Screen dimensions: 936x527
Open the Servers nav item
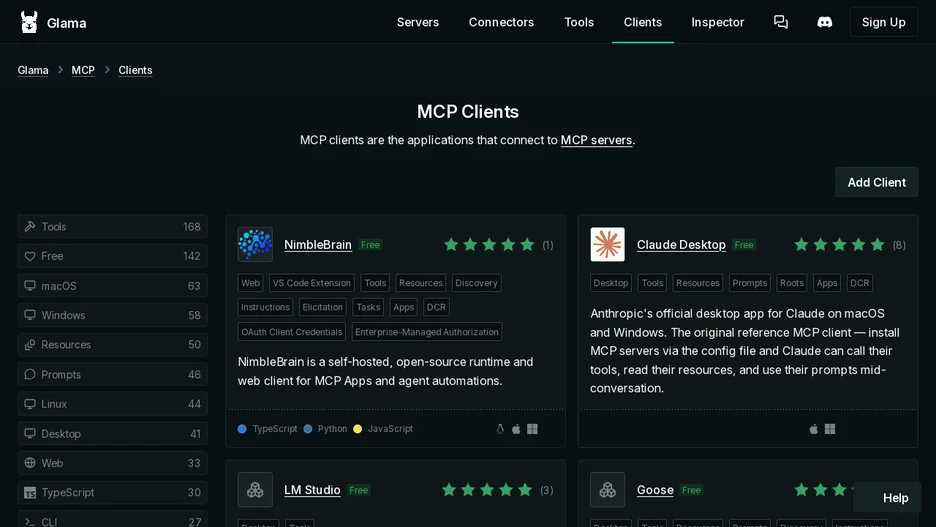(418, 22)
